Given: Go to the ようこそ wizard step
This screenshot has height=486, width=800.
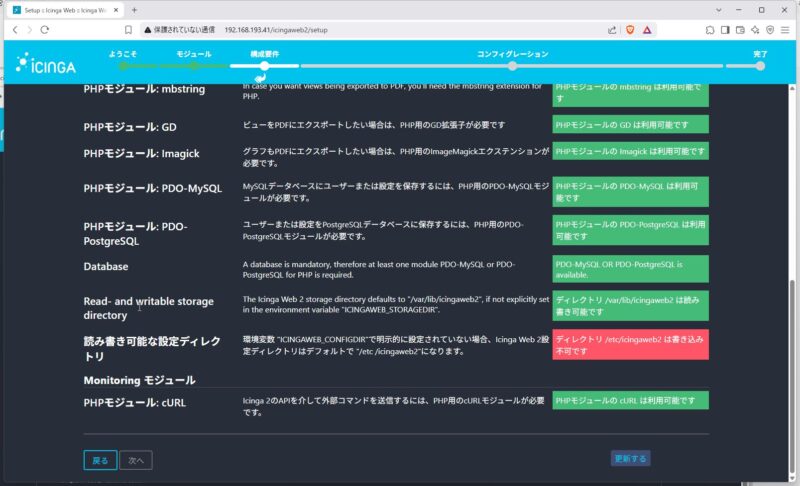Looking at the screenshot, I should [x=123, y=54].
